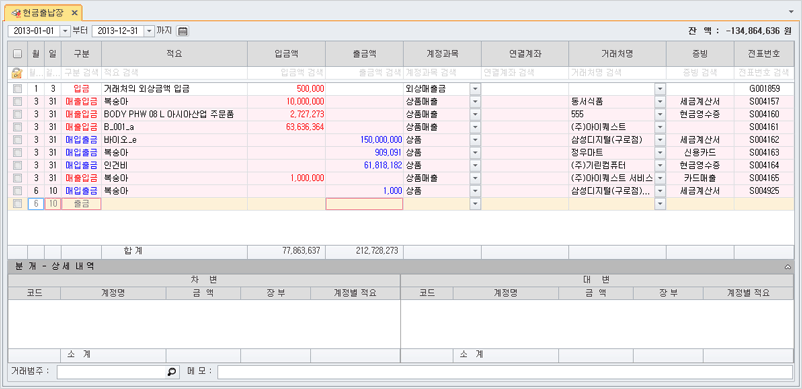Open account dropdown in the new entry row
Screen dimensions: 802x389
(475, 204)
